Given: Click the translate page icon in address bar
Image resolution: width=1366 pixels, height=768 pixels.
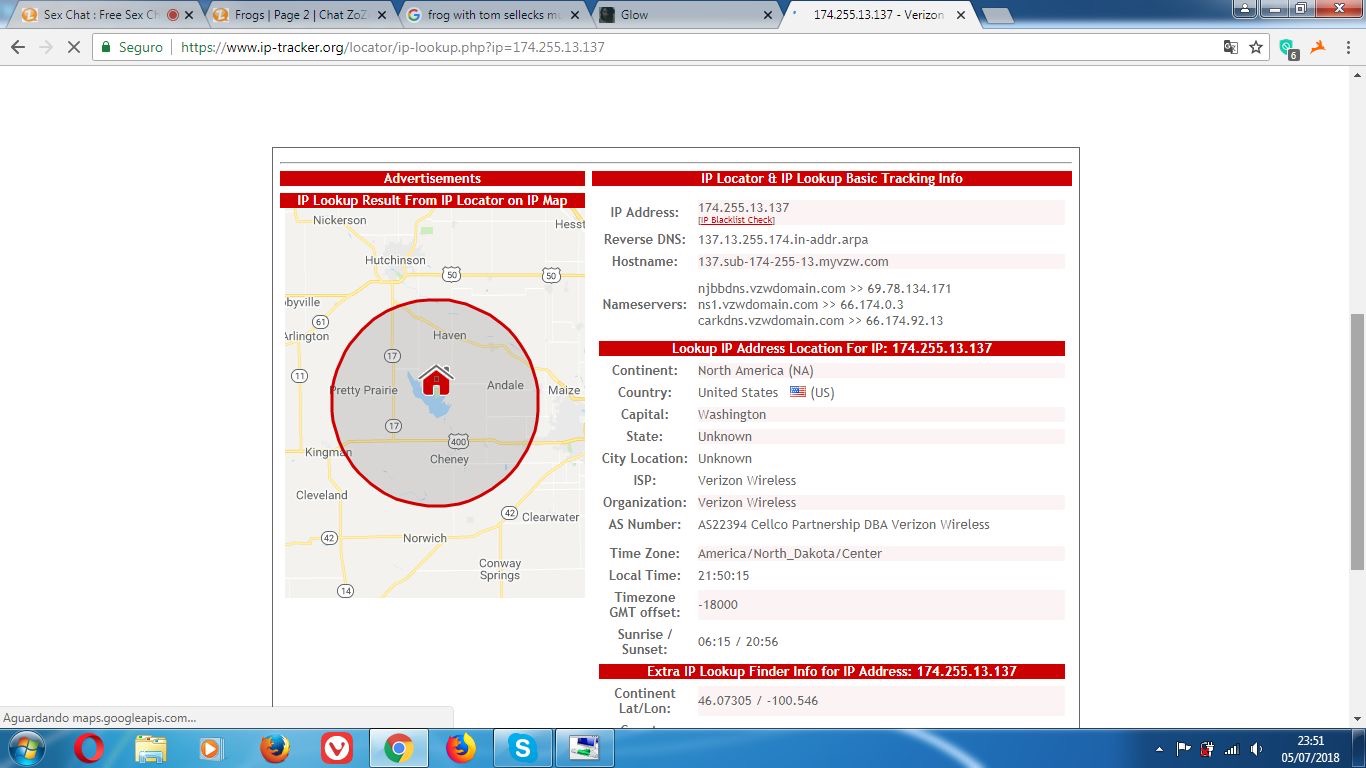Looking at the screenshot, I should pyautogui.click(x=1231, y=47).
